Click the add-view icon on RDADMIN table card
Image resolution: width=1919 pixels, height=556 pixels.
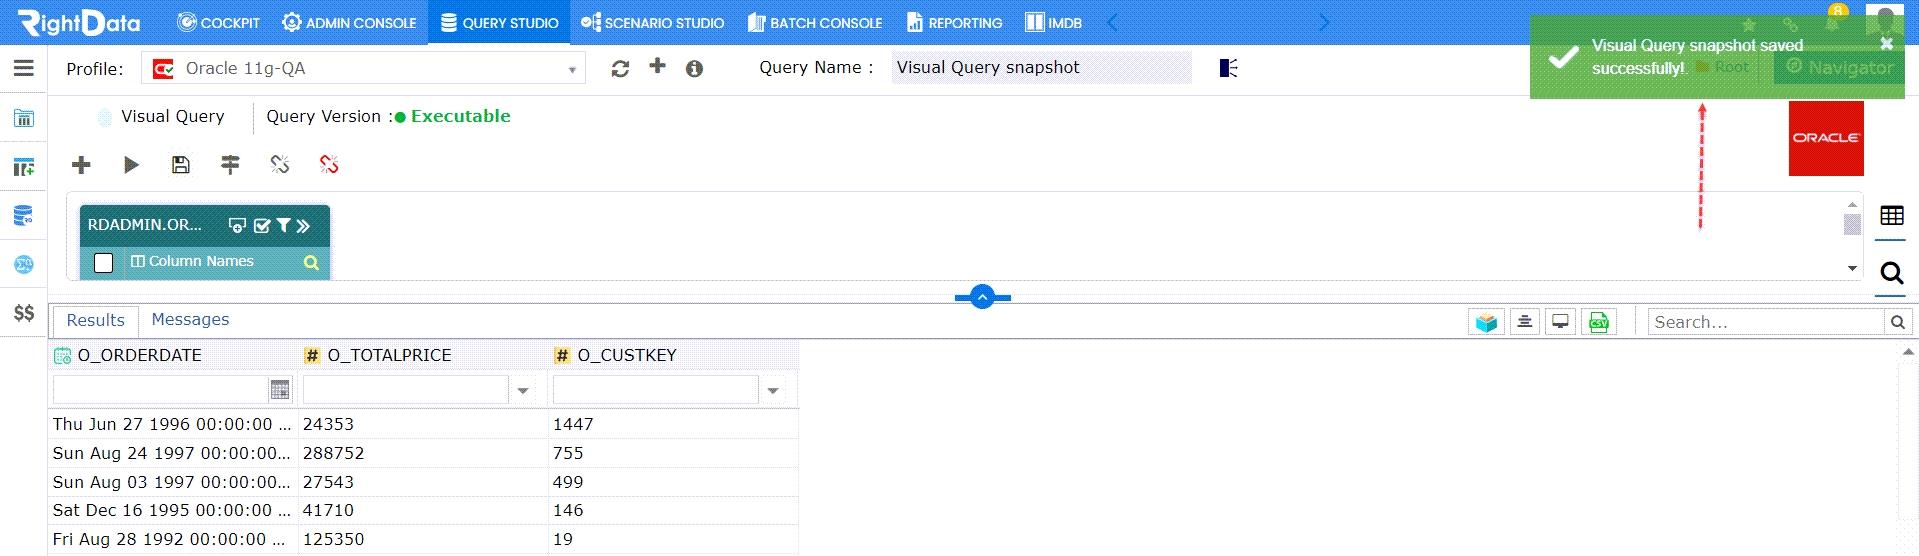tap(237, 225)
